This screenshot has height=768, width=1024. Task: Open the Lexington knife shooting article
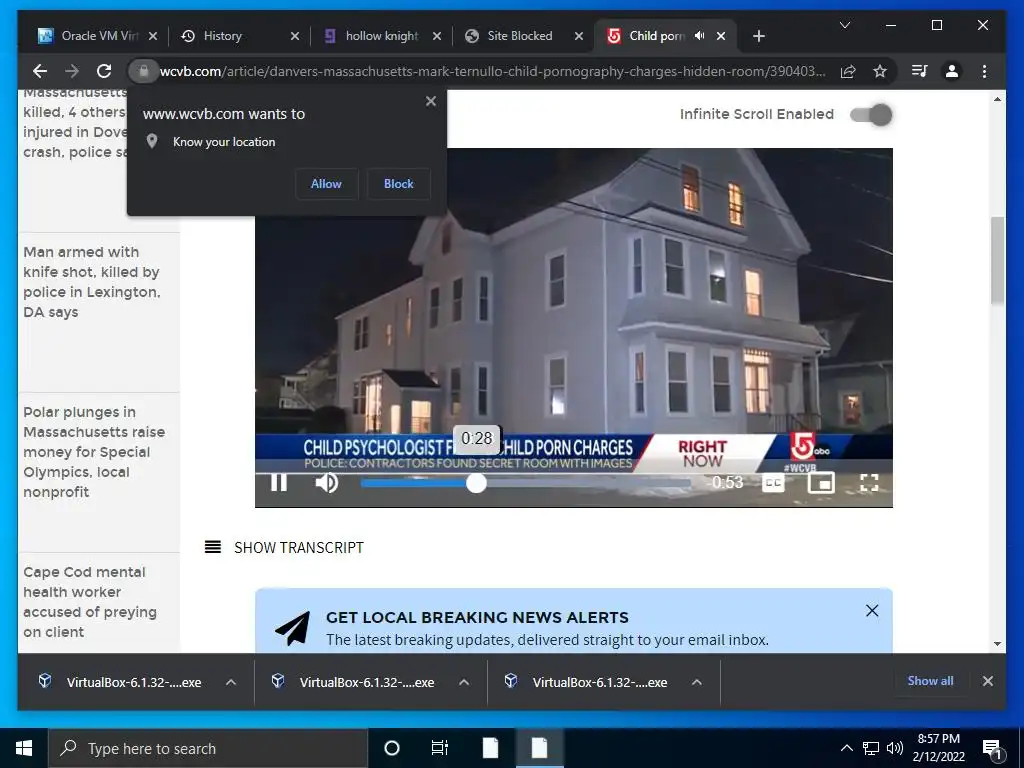[x=92, y=282]
